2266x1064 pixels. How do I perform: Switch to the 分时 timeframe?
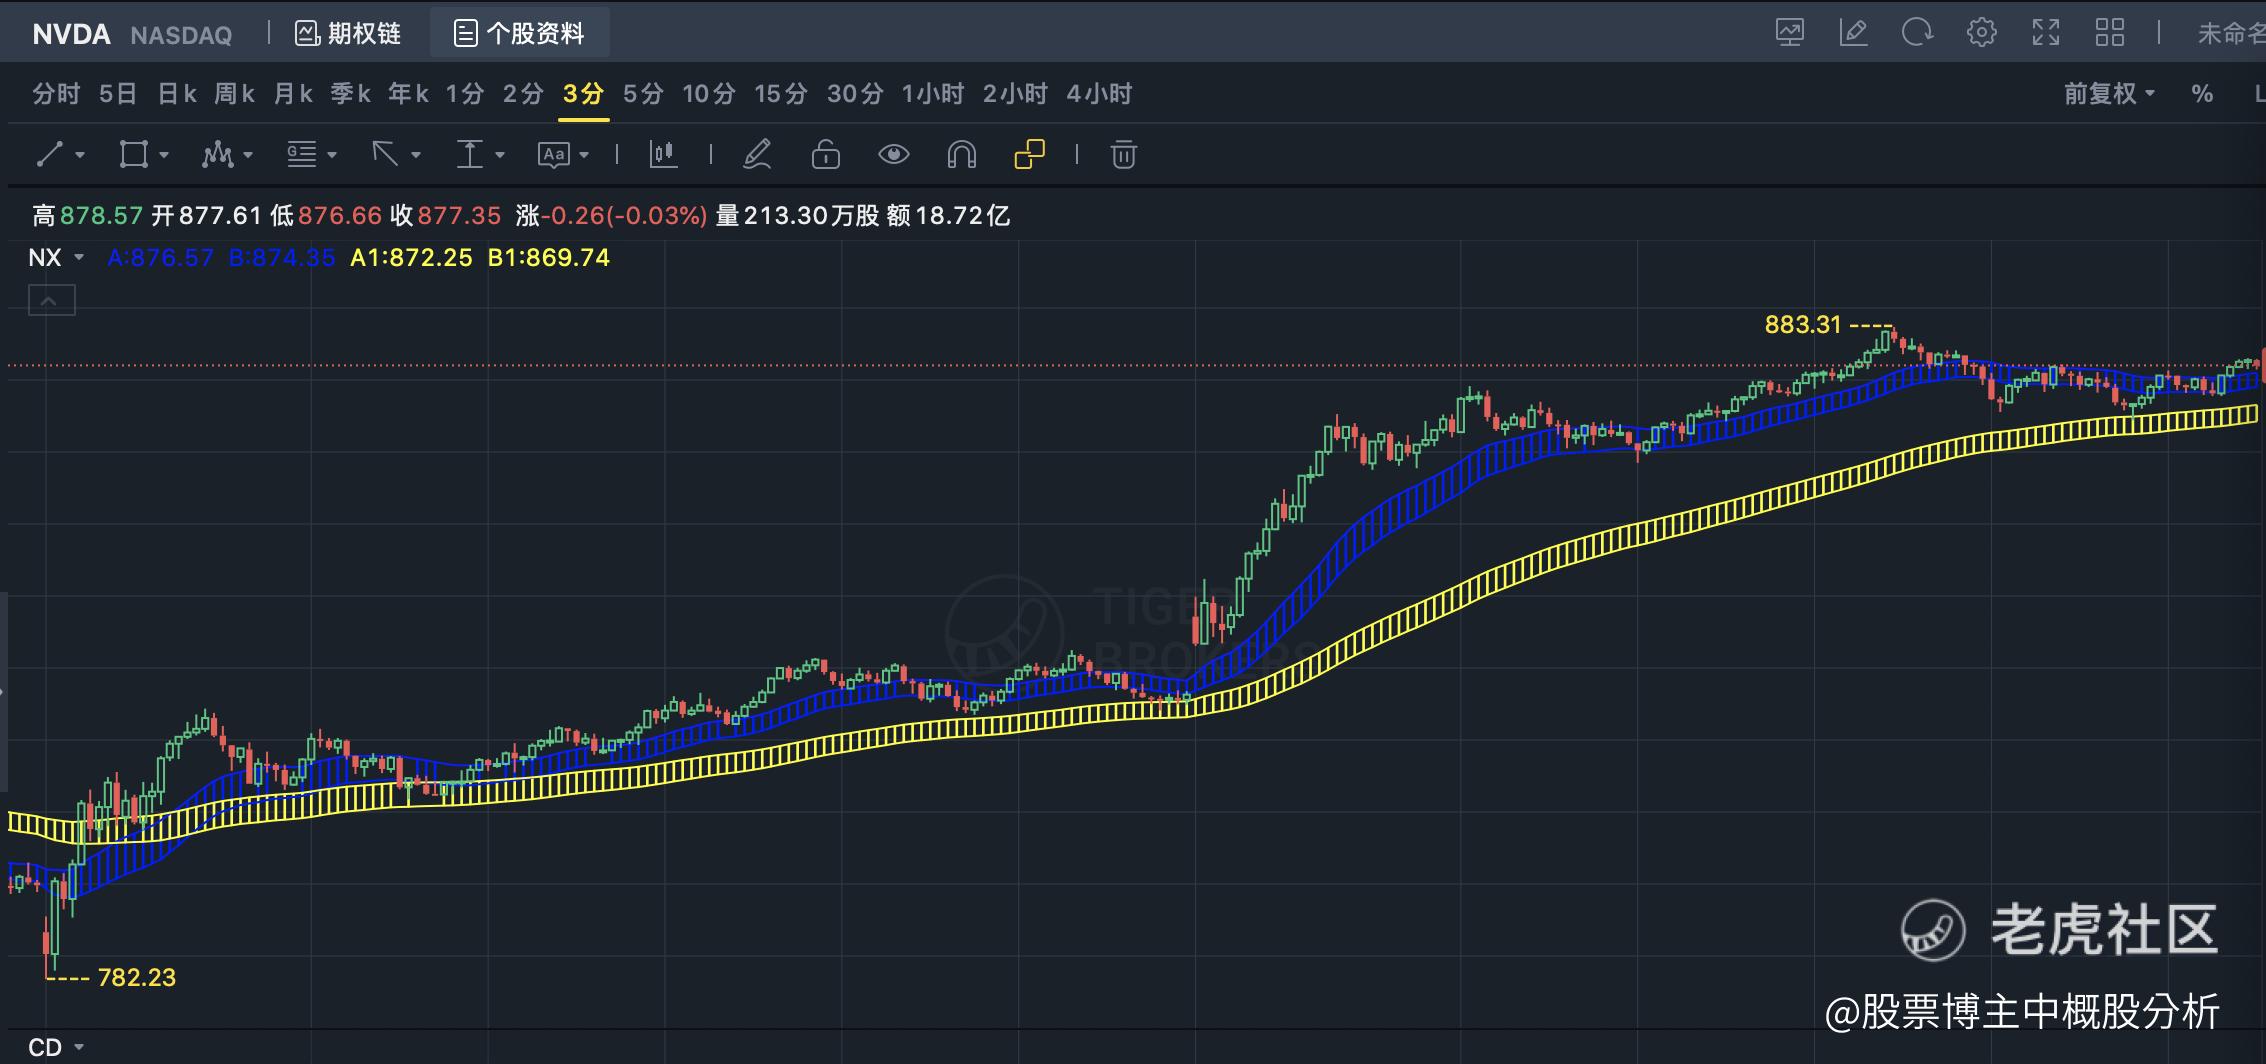point(56,94)
